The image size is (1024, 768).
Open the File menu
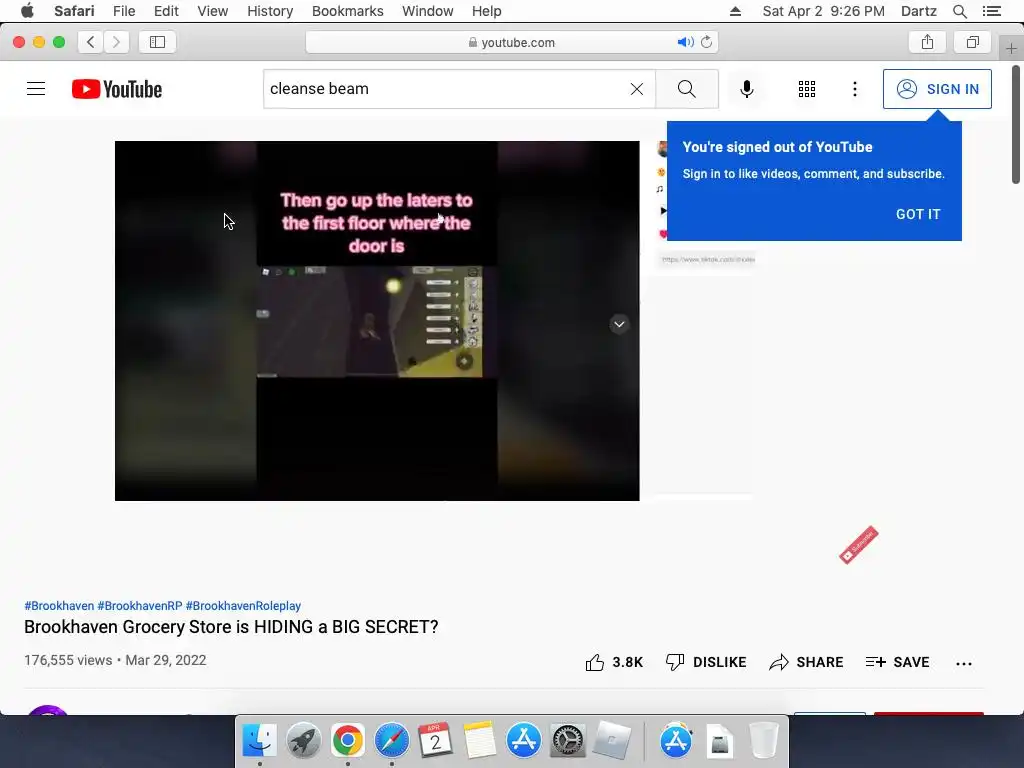coord(123,11)
